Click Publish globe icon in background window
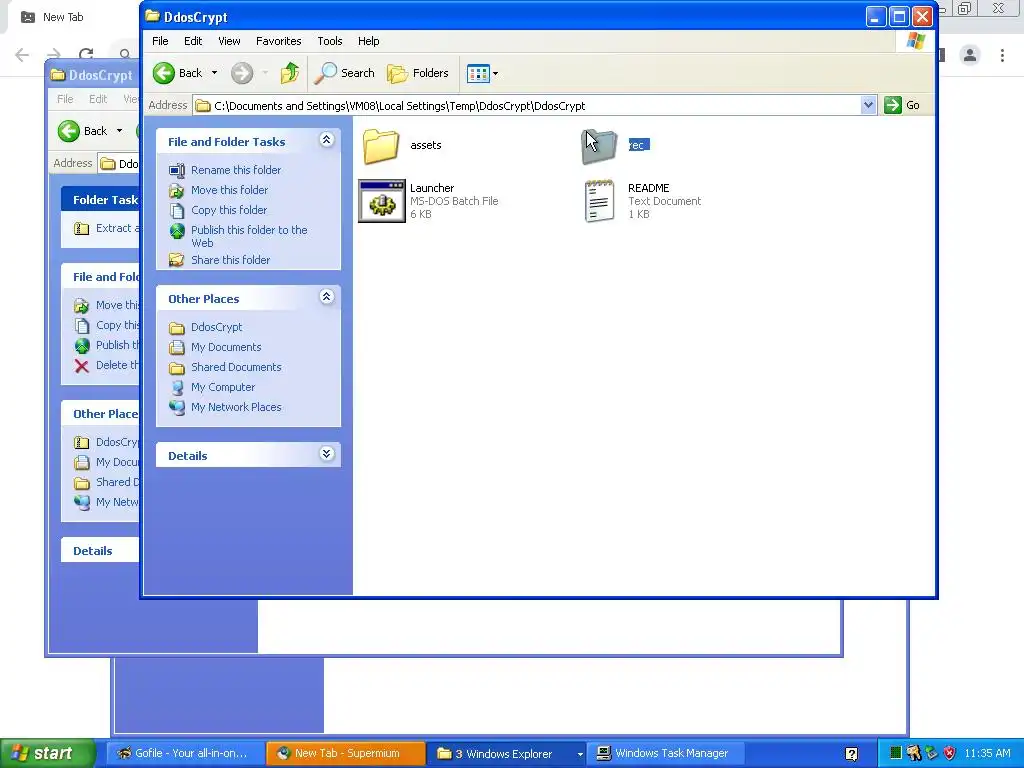 82,345
